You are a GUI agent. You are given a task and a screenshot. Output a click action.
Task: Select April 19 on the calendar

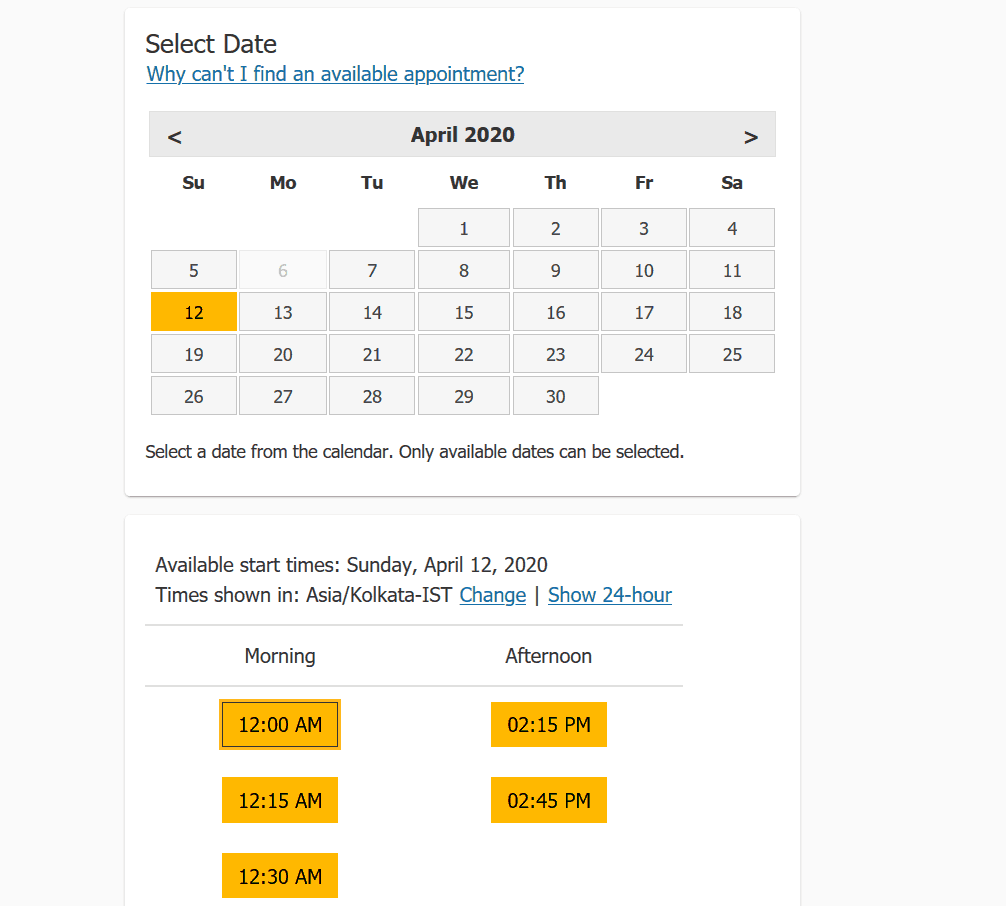pyautogui.click(x=193, y=353)
